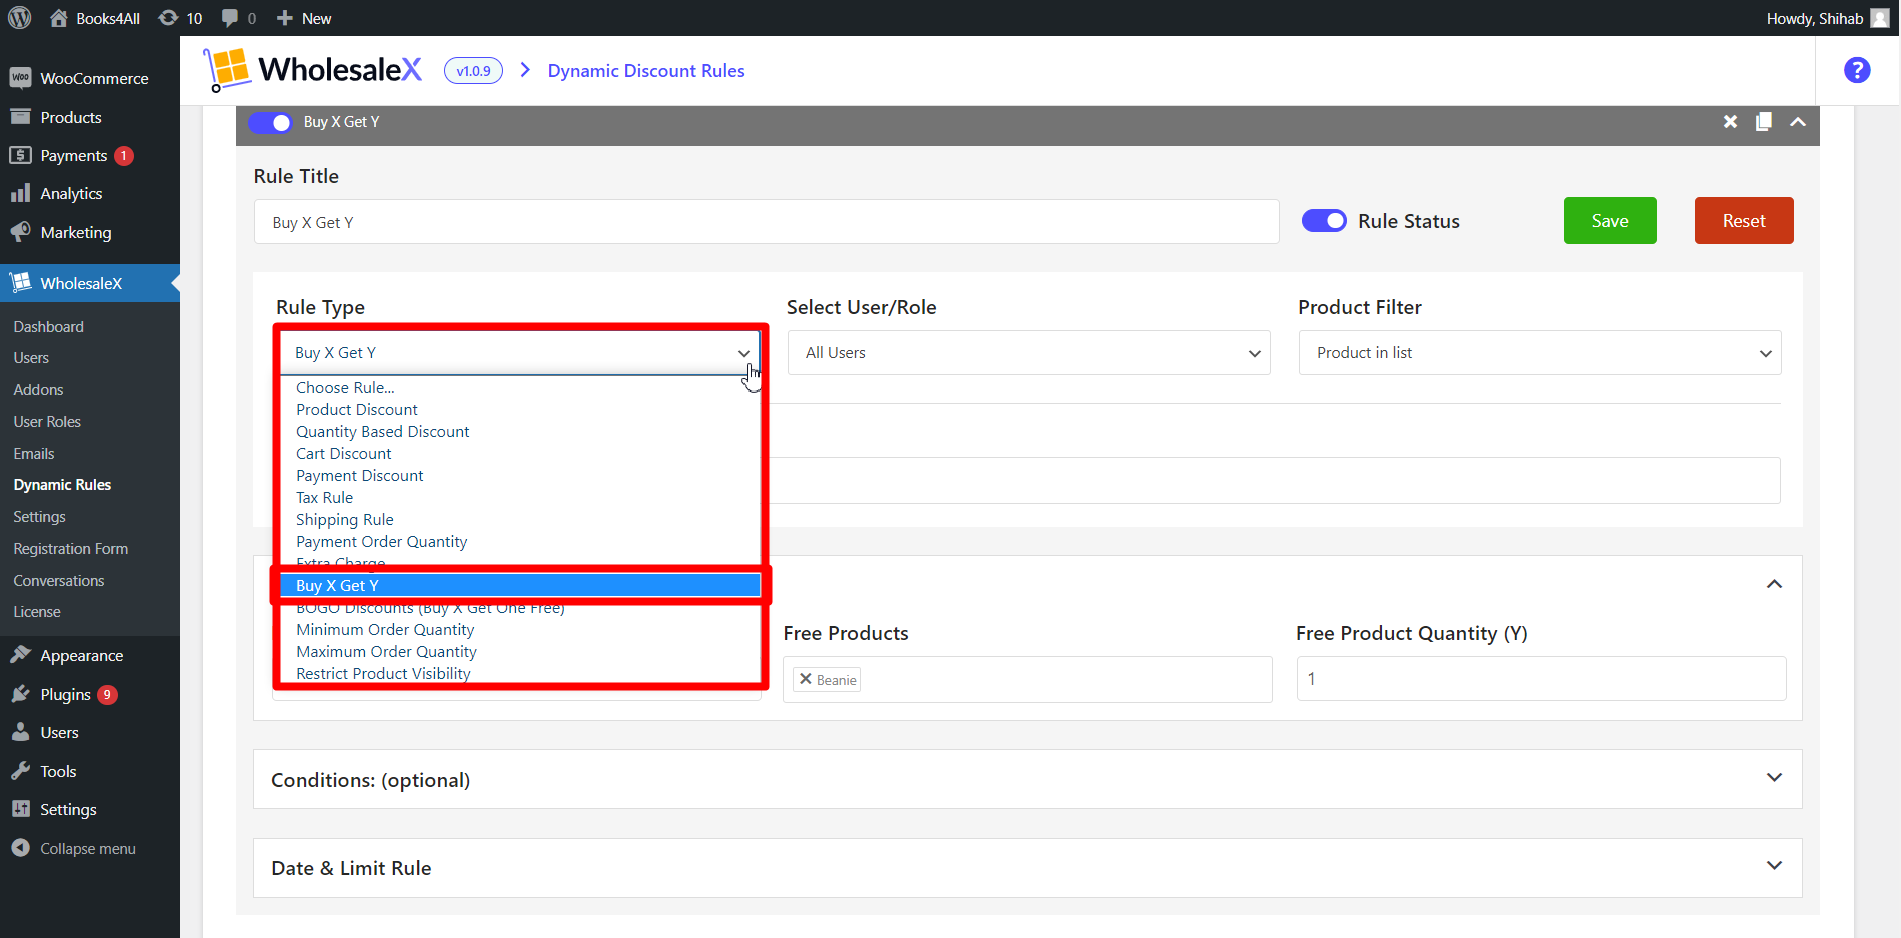Open the admin Users menu near Tools

click(90, 732)
